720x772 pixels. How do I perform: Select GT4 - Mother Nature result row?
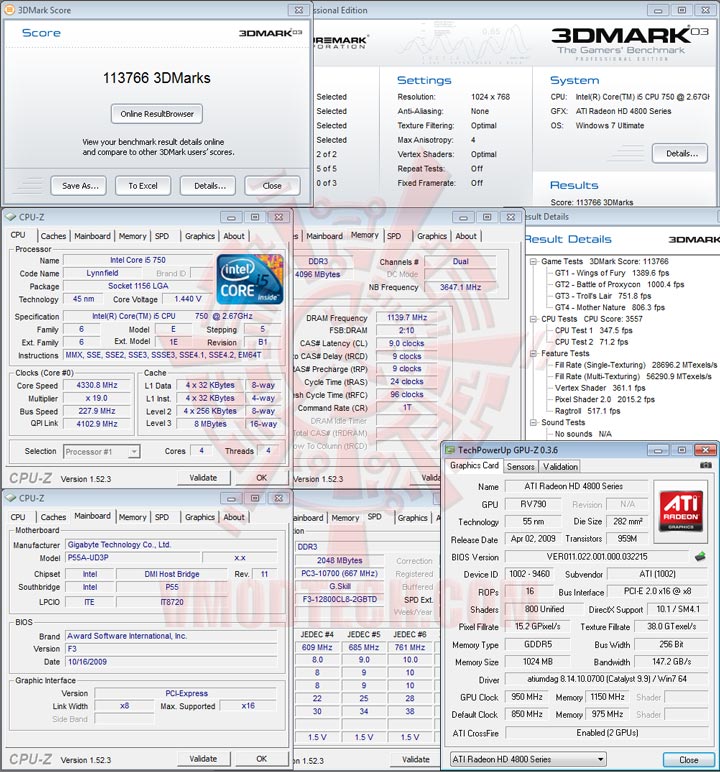[x=610, y=307]
